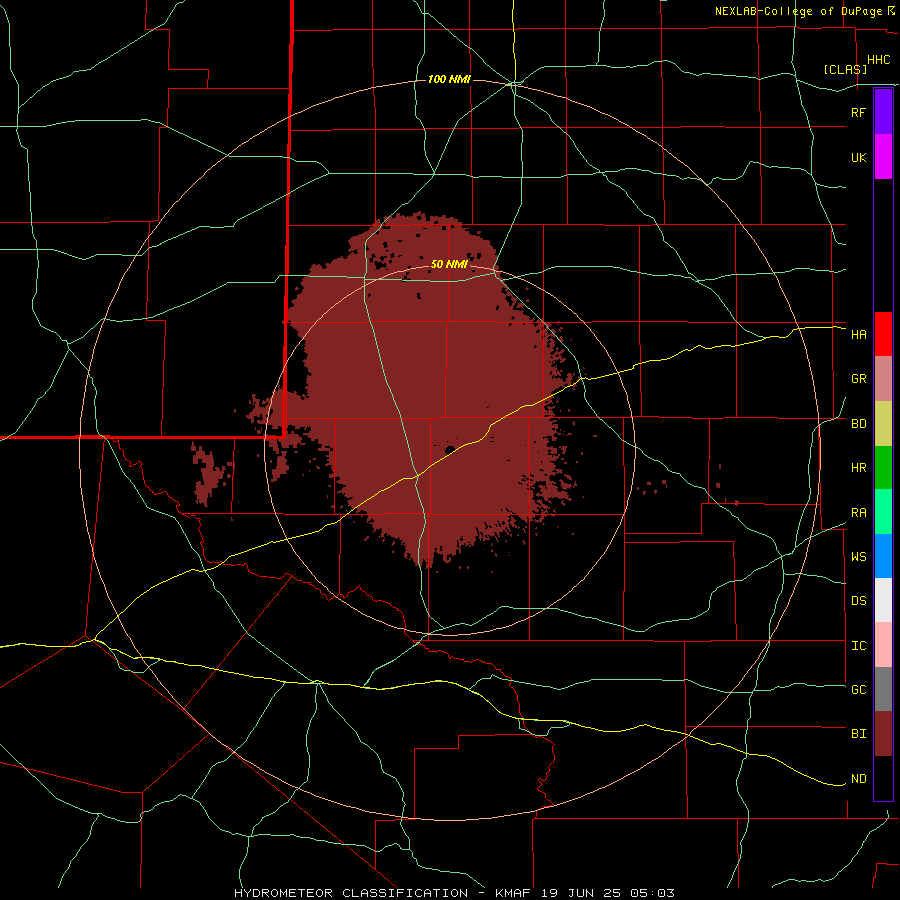Click the 'HYDROMETEOR CLASSIFICATION' title text

tap(351, 893)
